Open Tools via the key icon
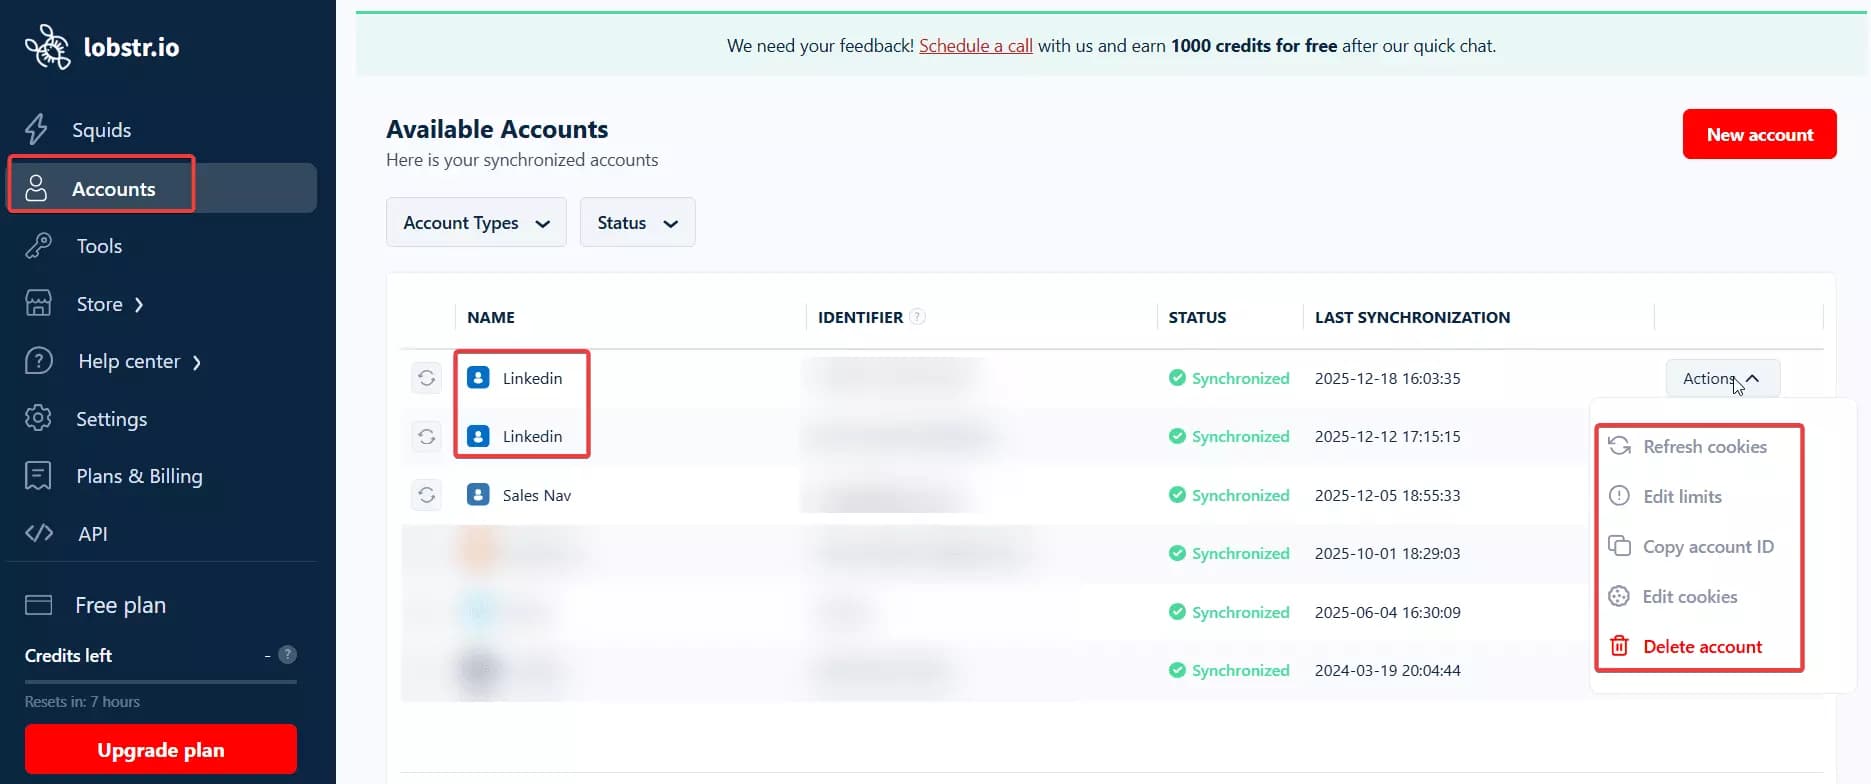 pyautogui.click(x=38, y=246)
